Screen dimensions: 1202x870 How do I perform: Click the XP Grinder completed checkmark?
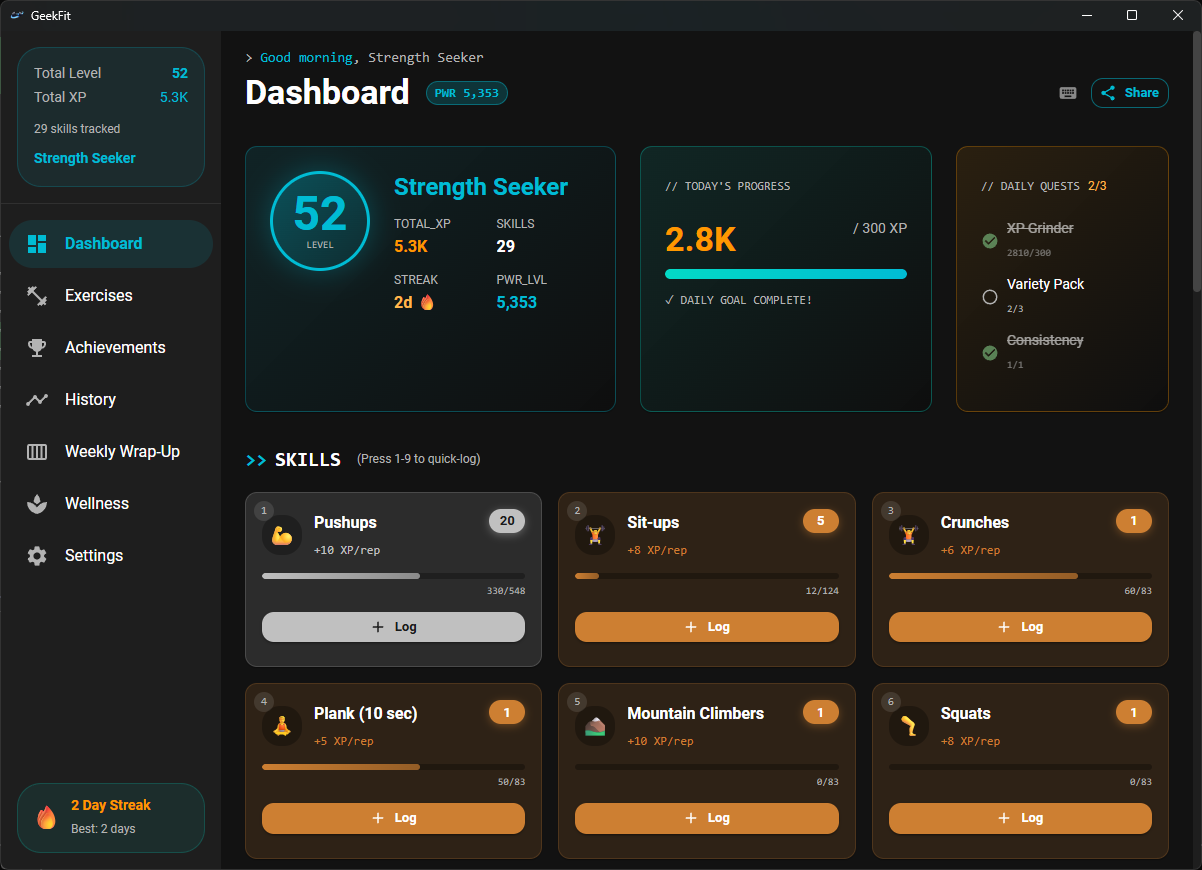click(x=990, y=241)
